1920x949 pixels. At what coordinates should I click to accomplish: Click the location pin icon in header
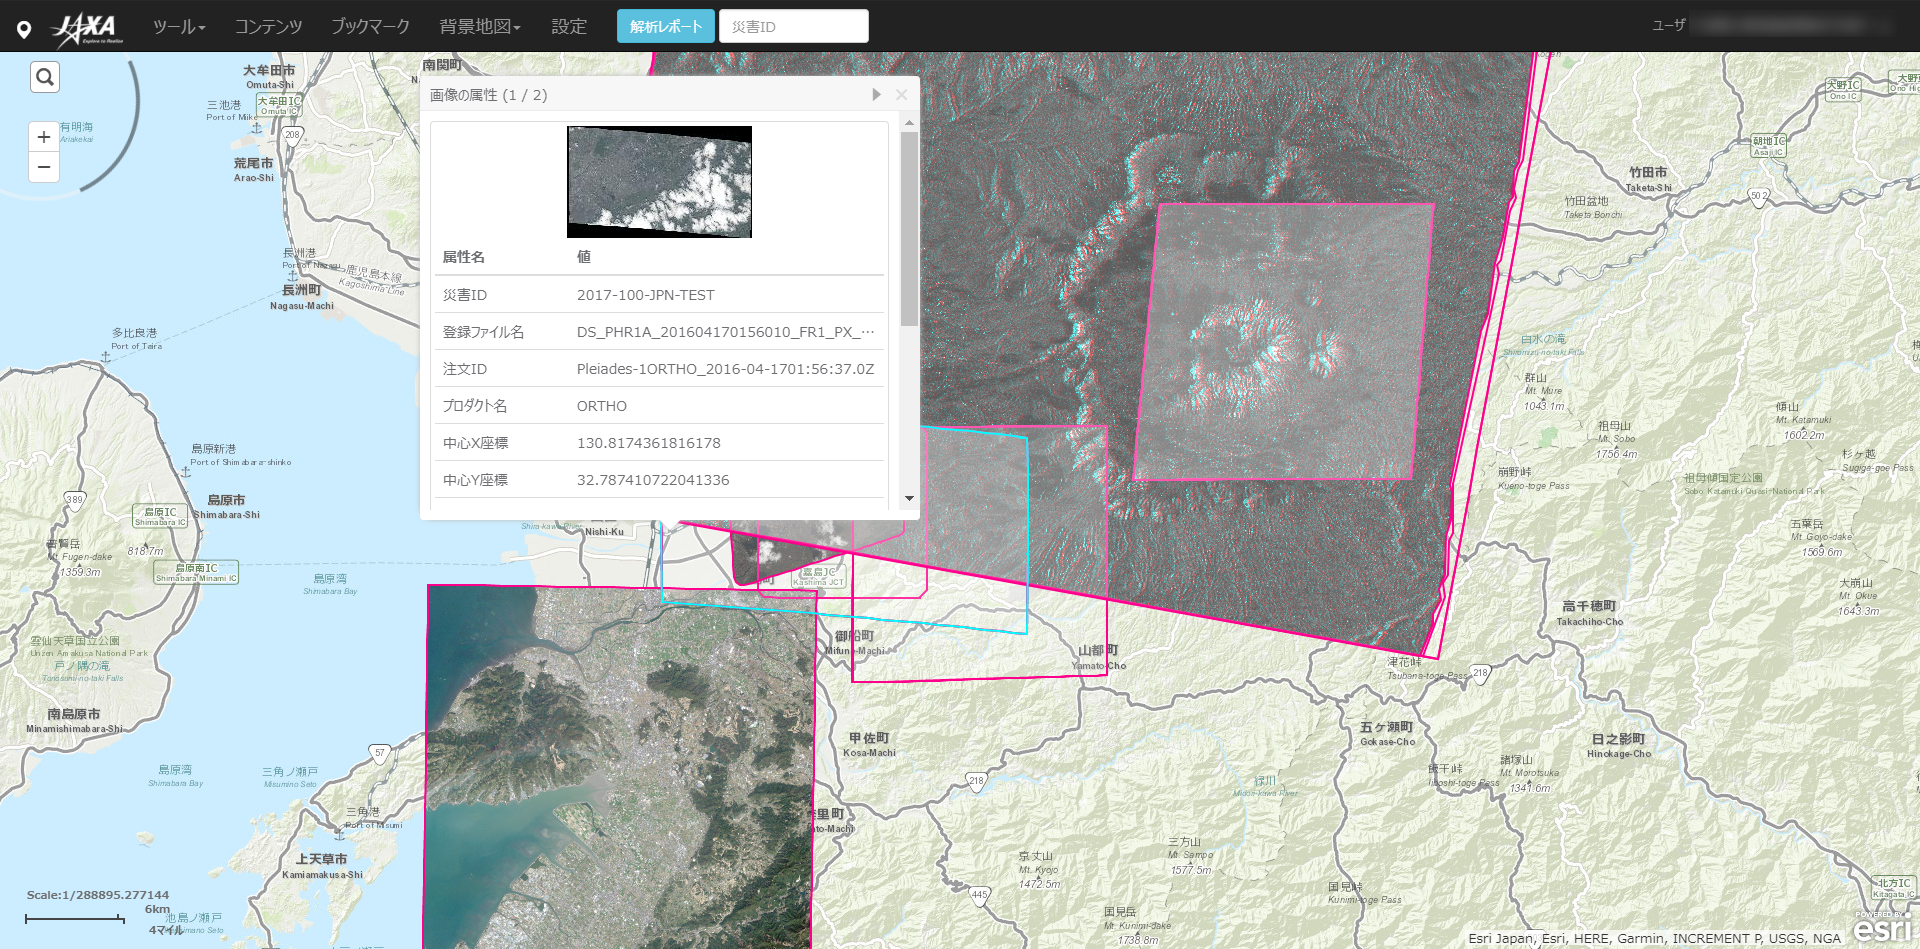24,29
